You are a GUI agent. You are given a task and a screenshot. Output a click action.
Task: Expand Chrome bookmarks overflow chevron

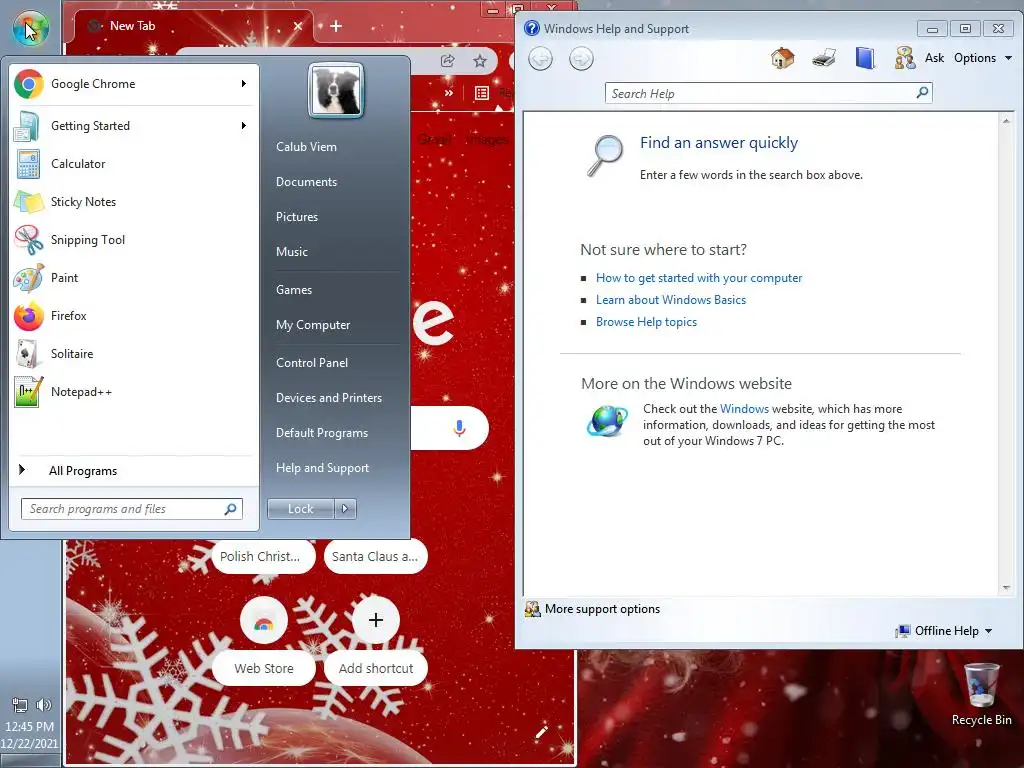(x=449, y=93)
